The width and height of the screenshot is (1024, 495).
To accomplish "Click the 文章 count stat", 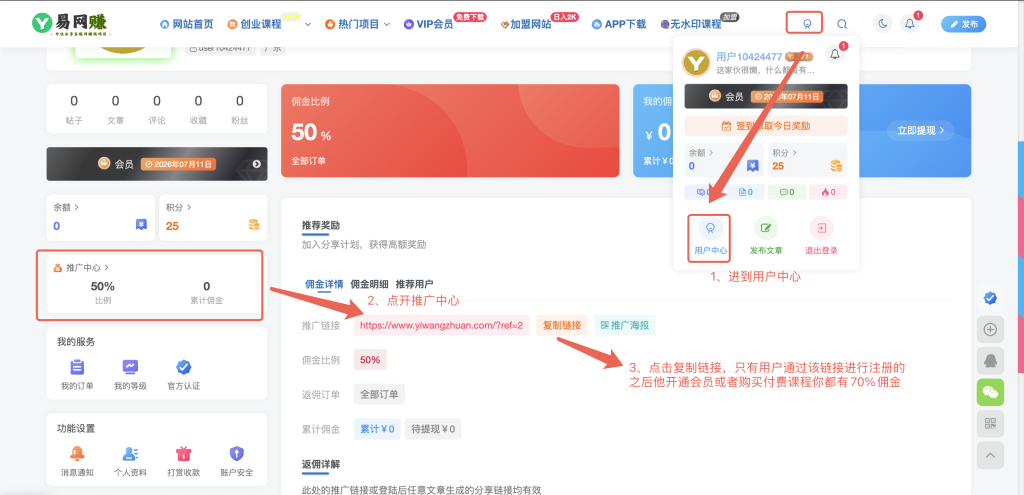I will [x=116, y=110].
